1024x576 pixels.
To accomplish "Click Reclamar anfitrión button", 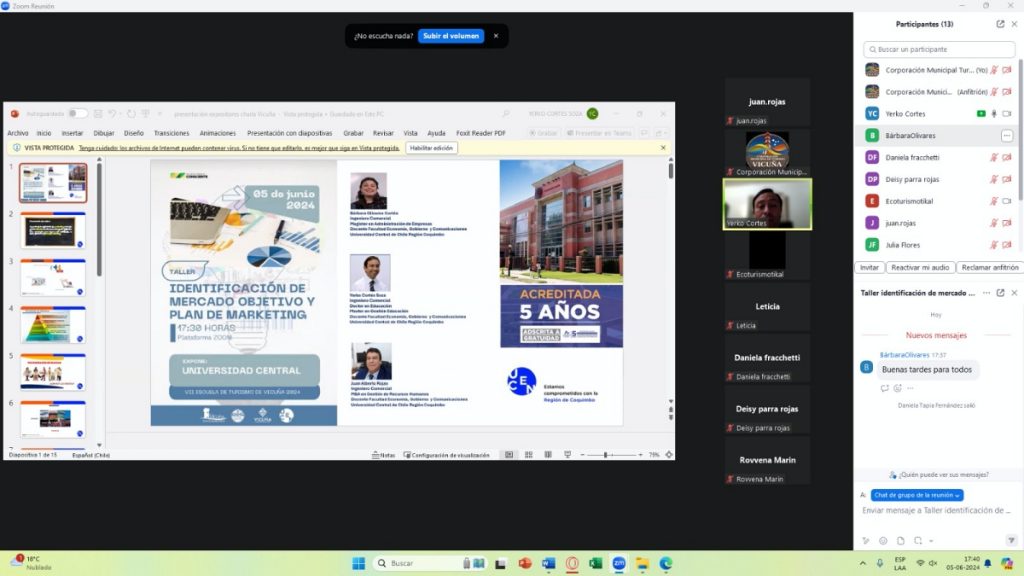I will click(x=989, y=268).
